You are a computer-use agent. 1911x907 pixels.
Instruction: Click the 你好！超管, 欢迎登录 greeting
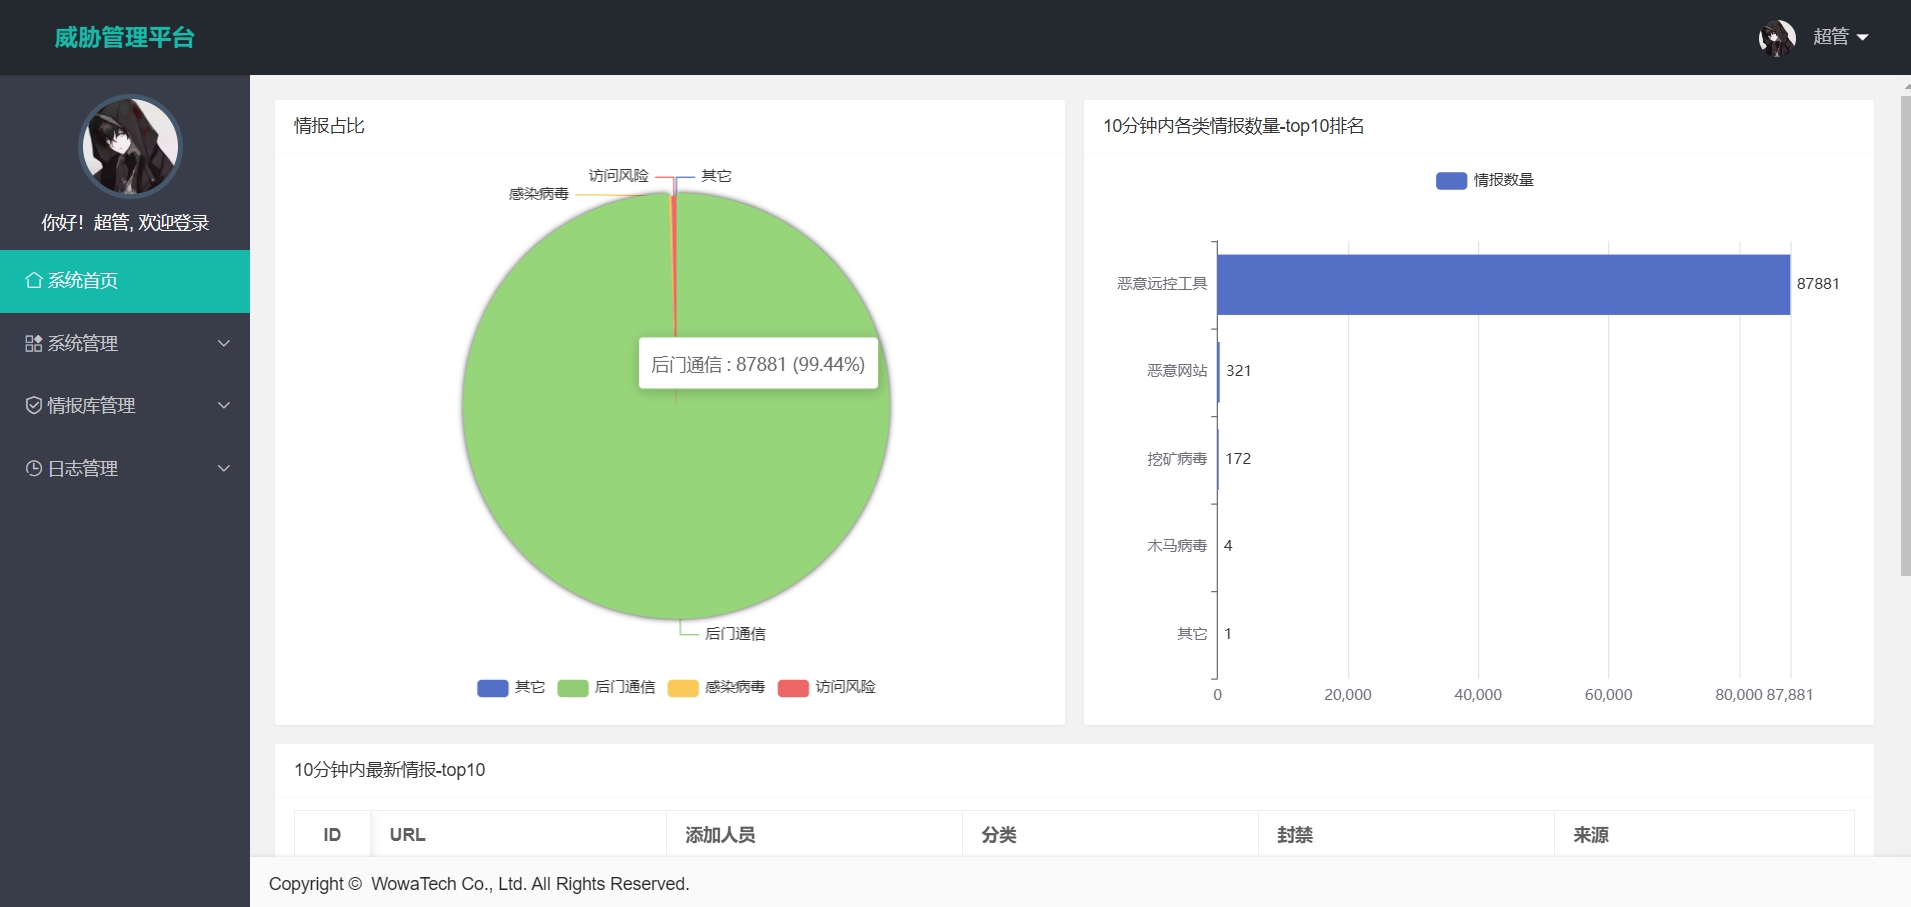click(125, 223)
